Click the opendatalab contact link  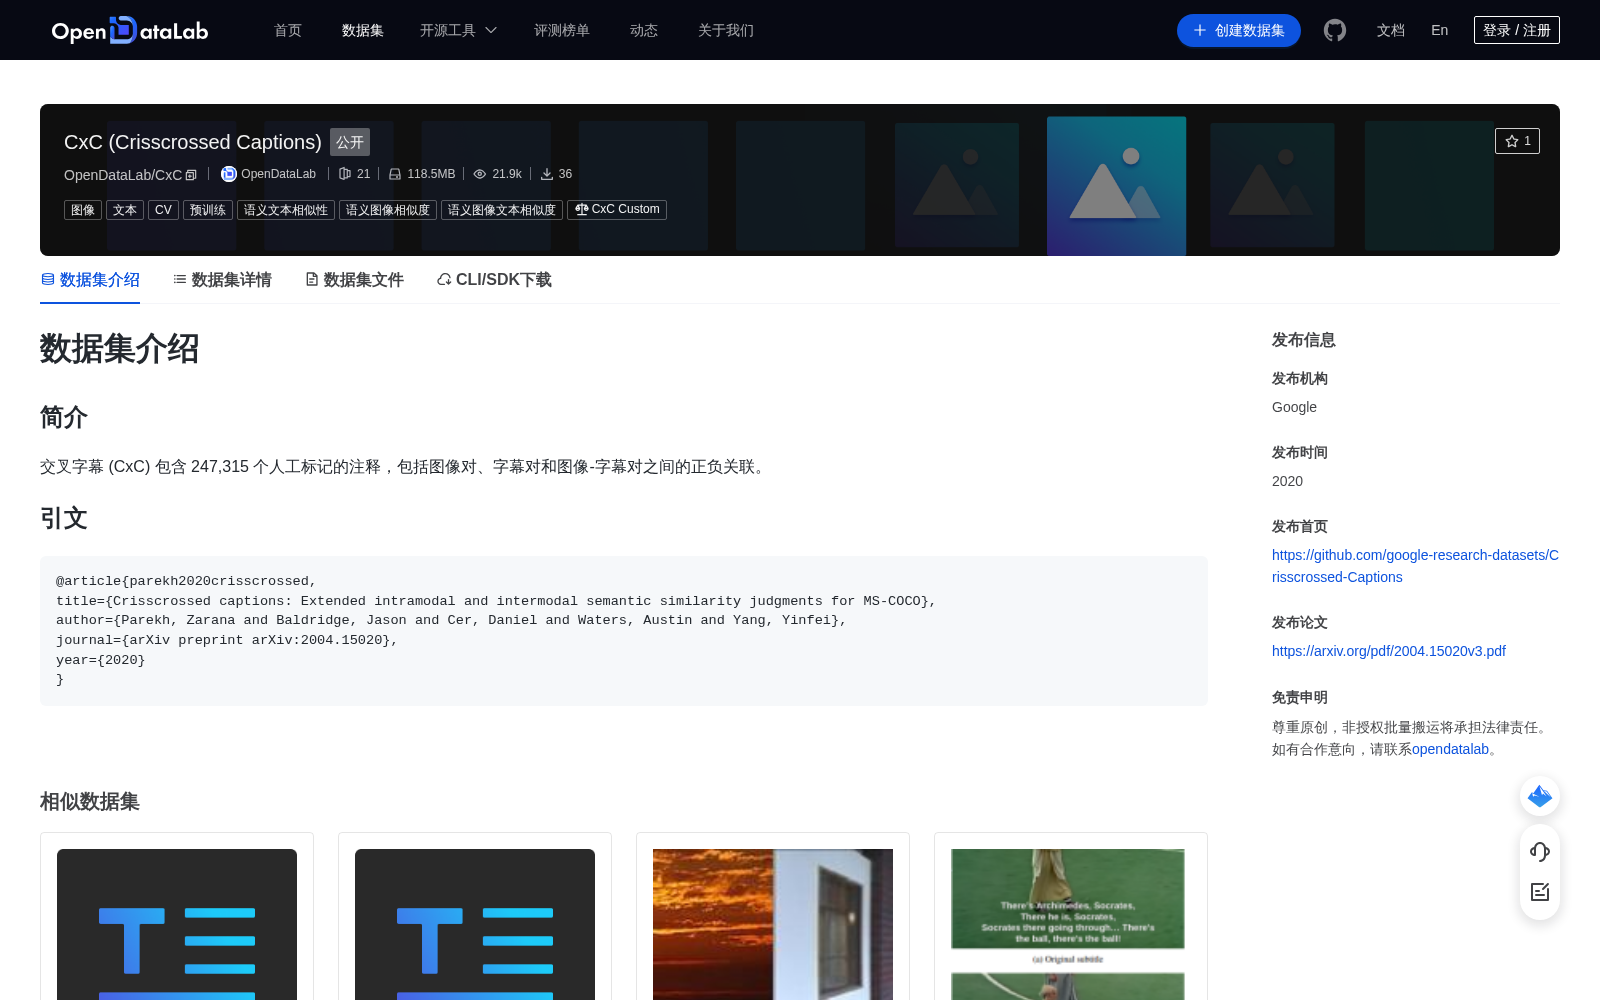click(x=1450, y=749)
